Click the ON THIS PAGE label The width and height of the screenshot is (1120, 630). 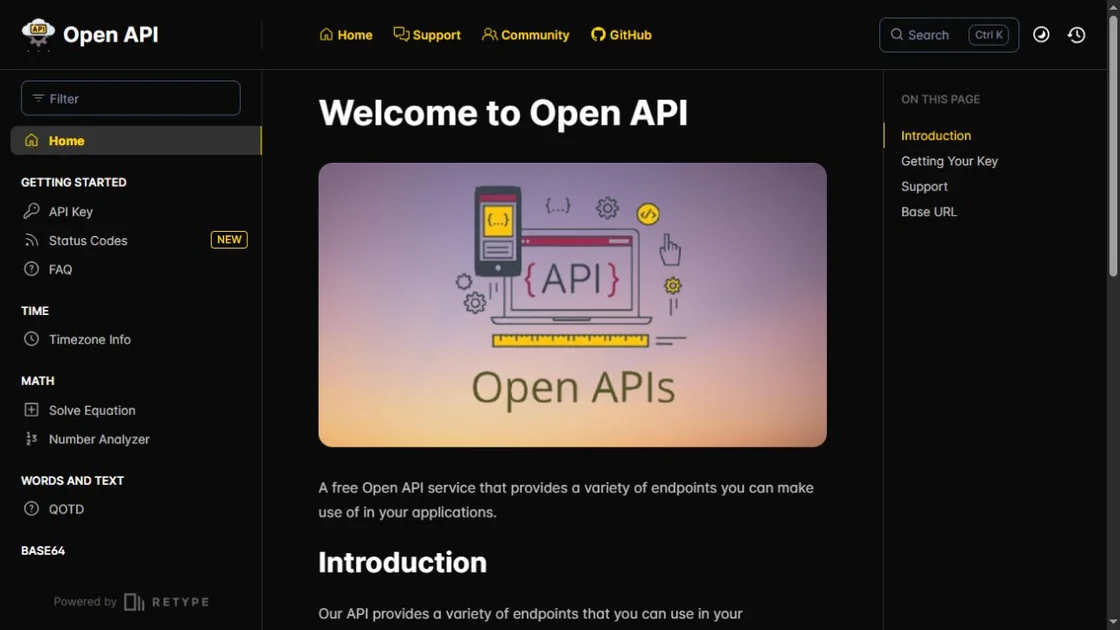coord(940,99)
